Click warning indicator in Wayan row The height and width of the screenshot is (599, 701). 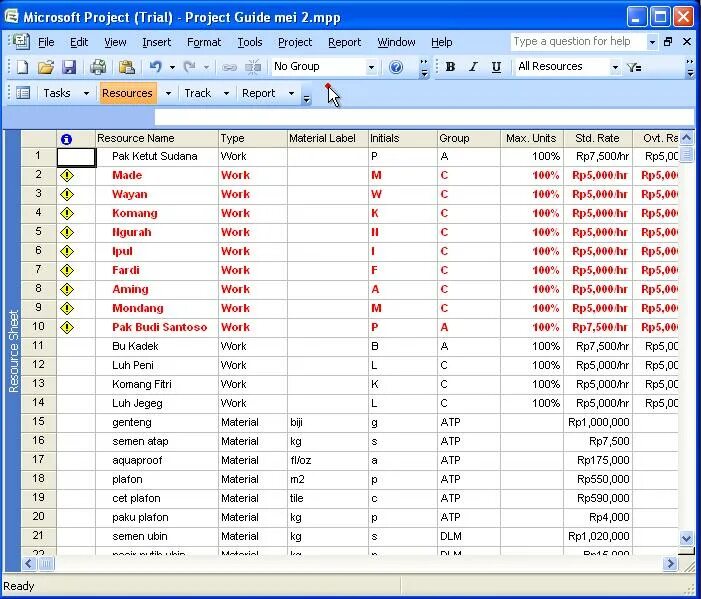67,194
